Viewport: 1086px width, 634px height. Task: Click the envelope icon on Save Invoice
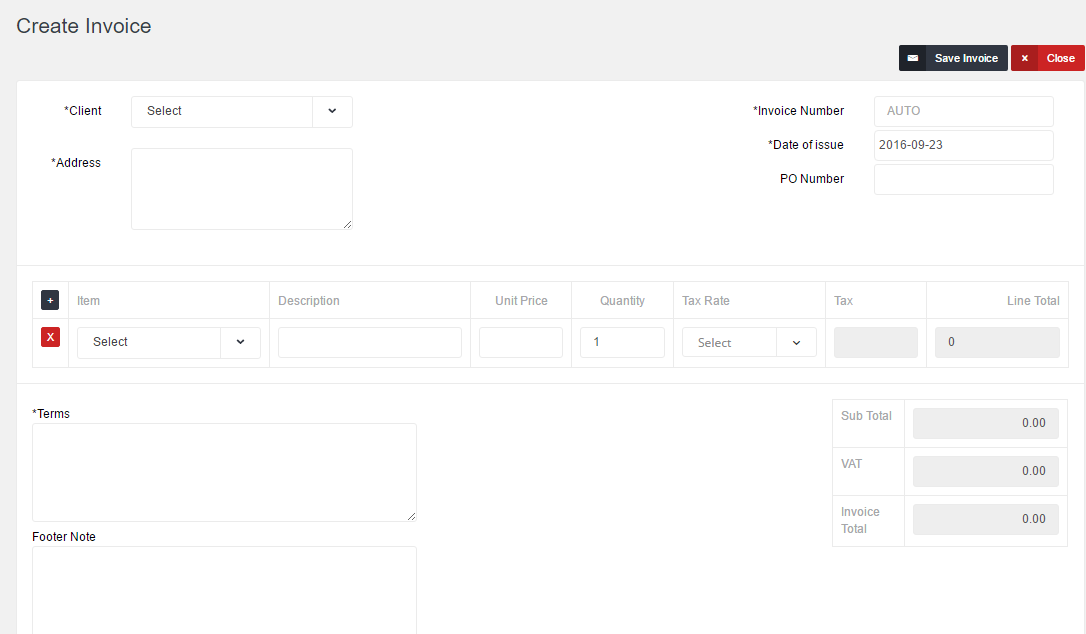[x=912, y=58]
